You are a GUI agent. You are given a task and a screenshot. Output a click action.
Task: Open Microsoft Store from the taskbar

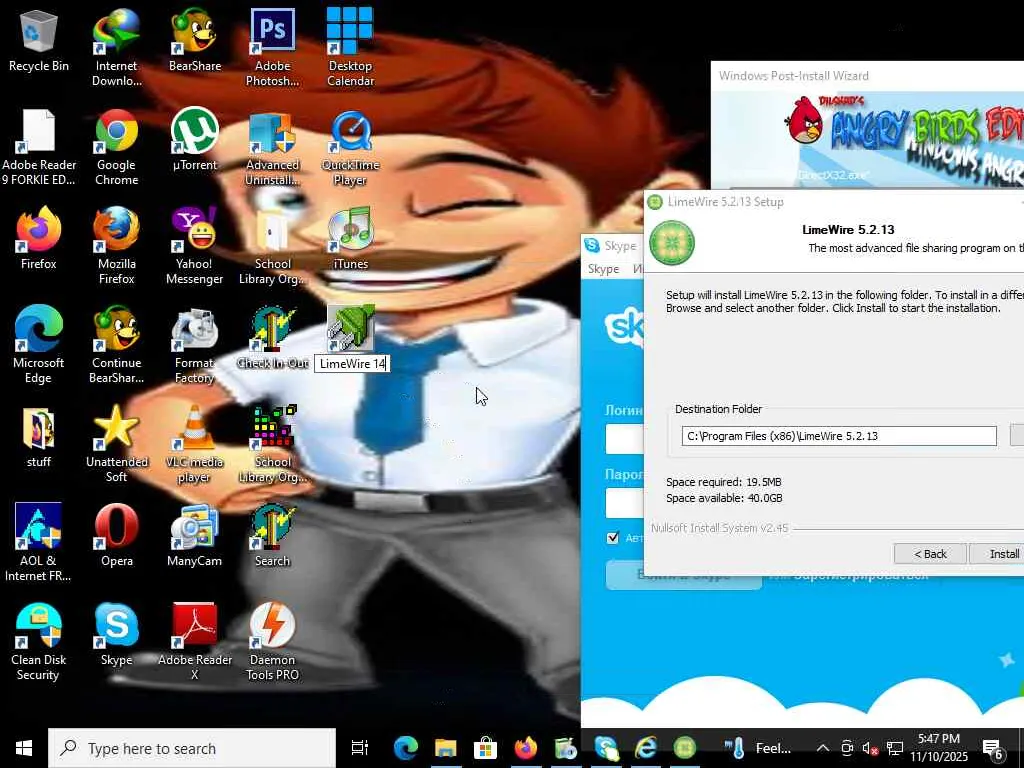click(x=485, y=748)
